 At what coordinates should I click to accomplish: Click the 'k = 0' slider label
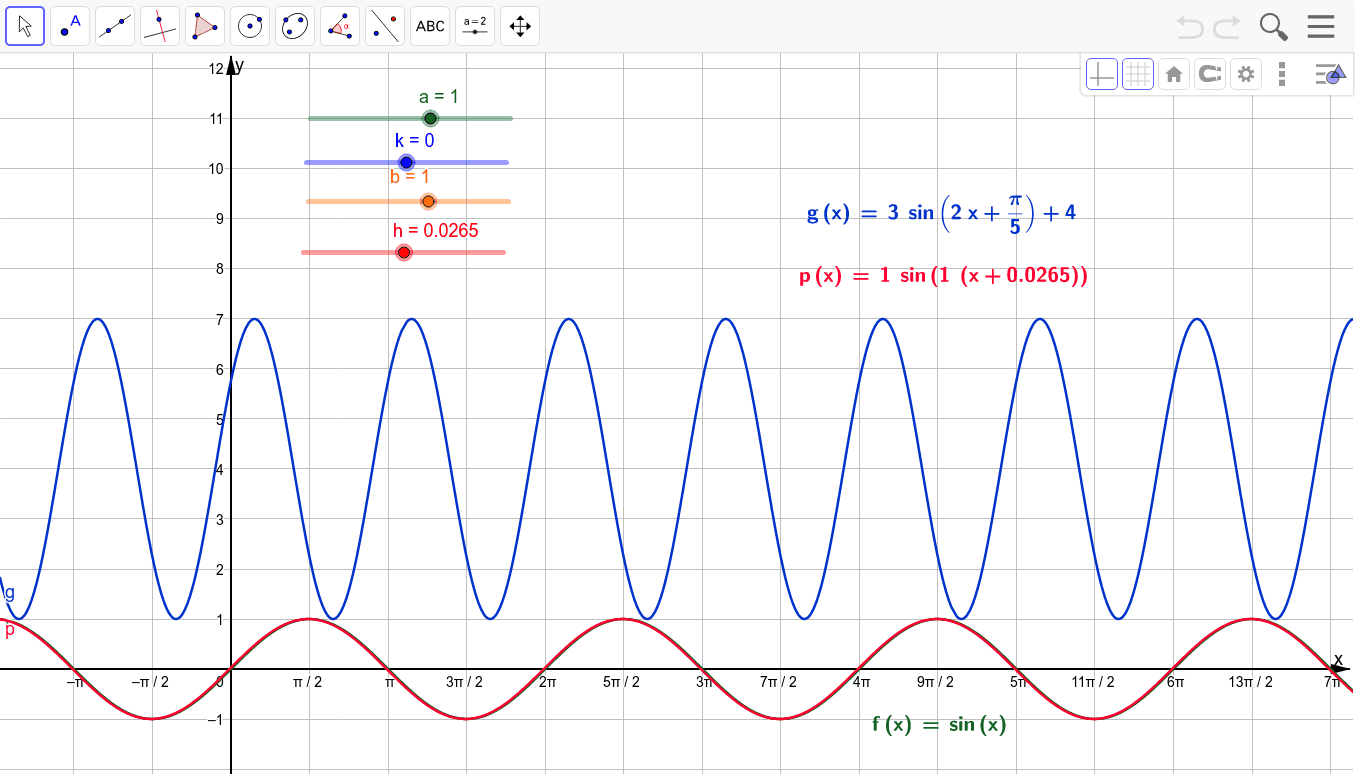pos(414,141)
